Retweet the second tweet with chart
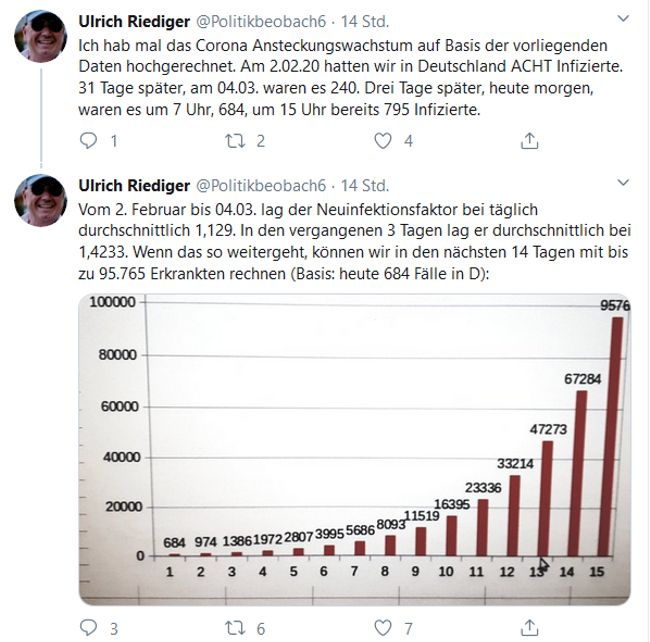Image resolution: width=650 pixels, height=642 pixels. coord(235,628)
